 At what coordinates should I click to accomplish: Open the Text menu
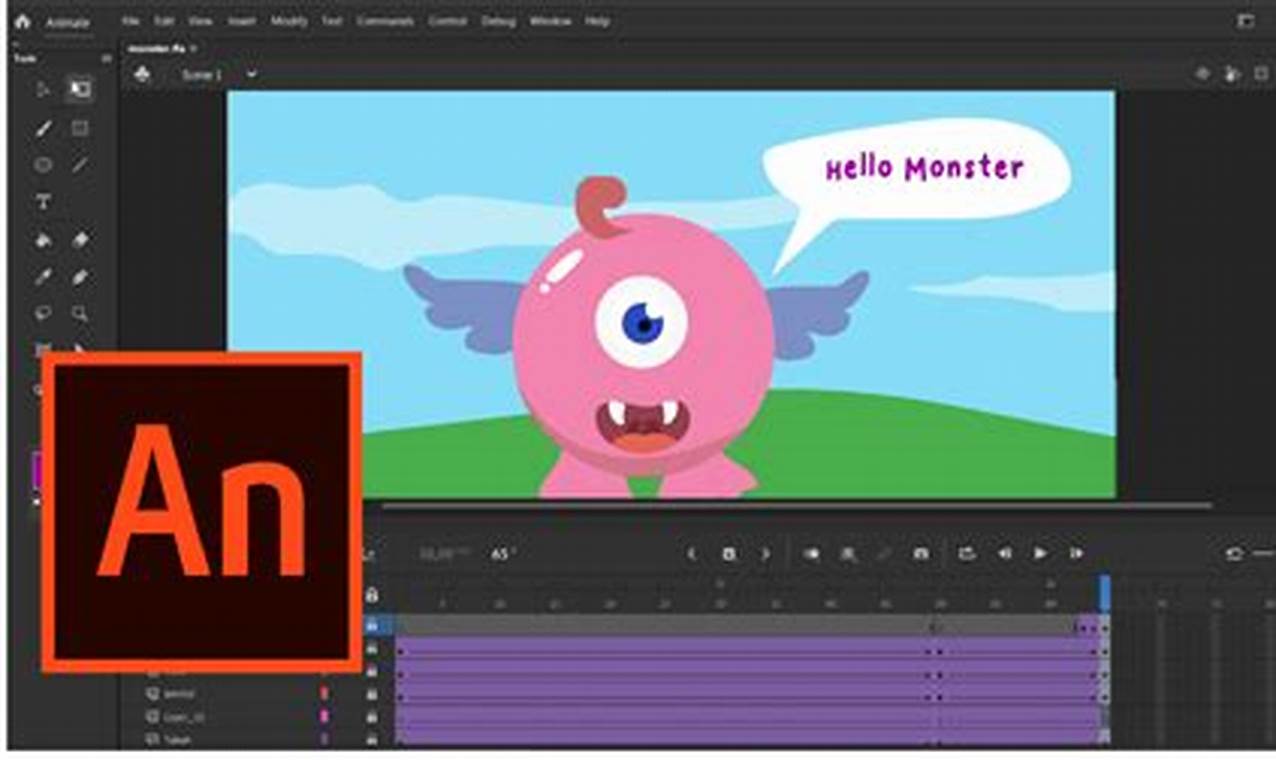tap(332, 21)
